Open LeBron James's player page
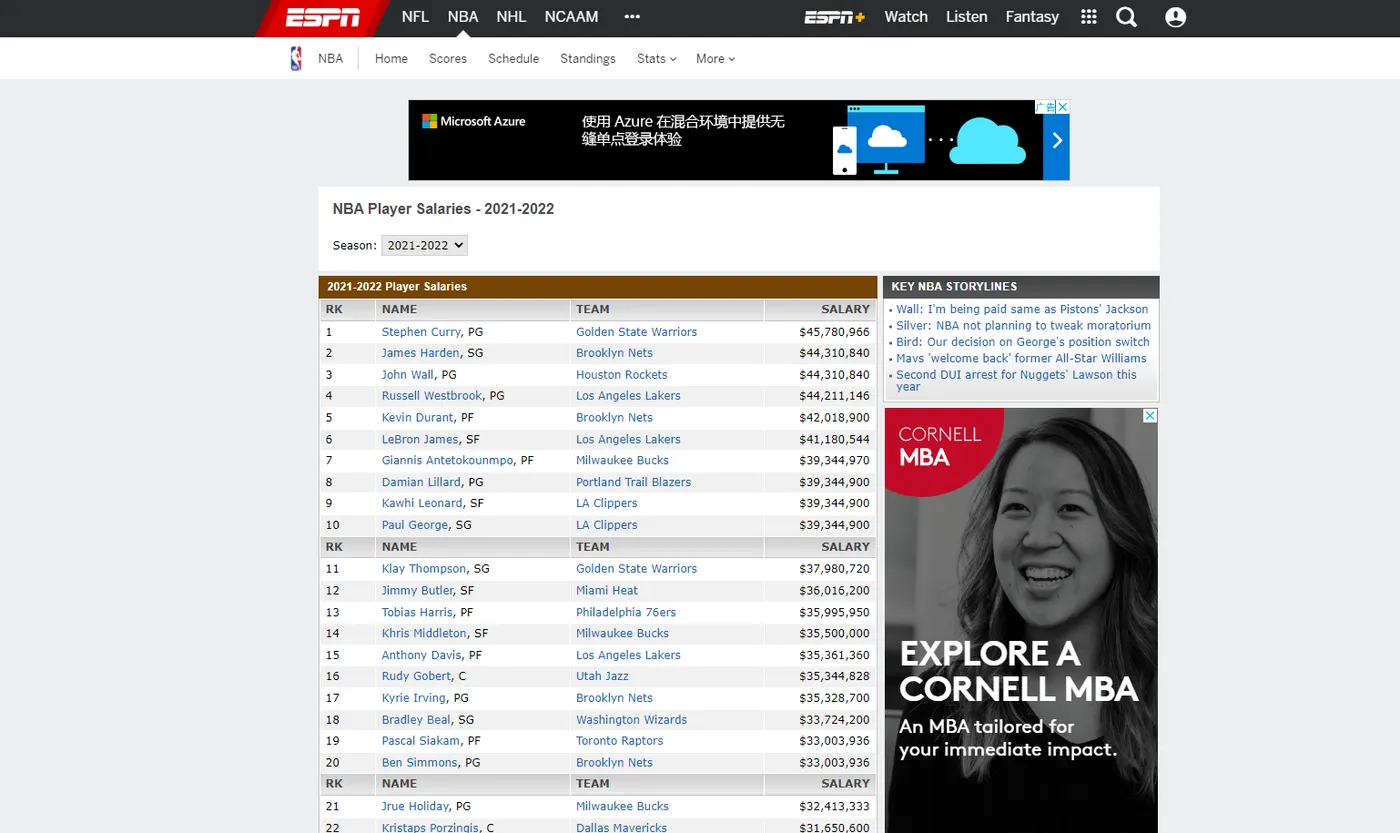 pos(420,439)
